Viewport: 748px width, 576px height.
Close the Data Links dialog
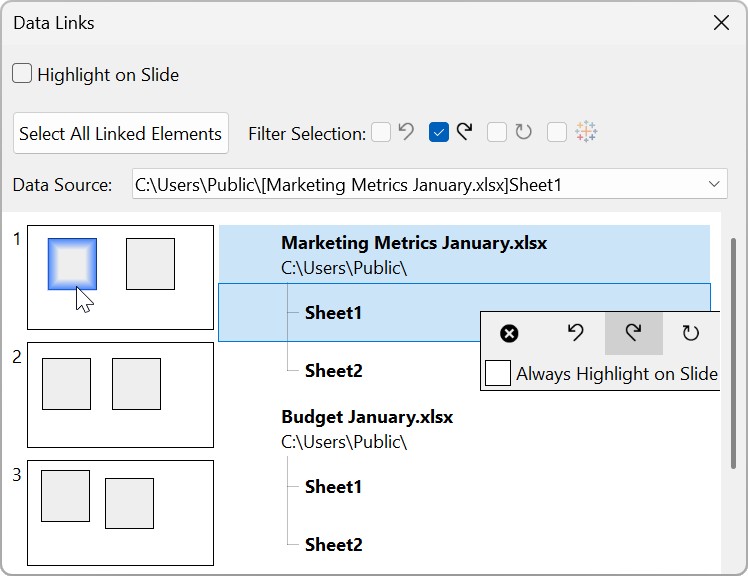[x=721, y=23]
